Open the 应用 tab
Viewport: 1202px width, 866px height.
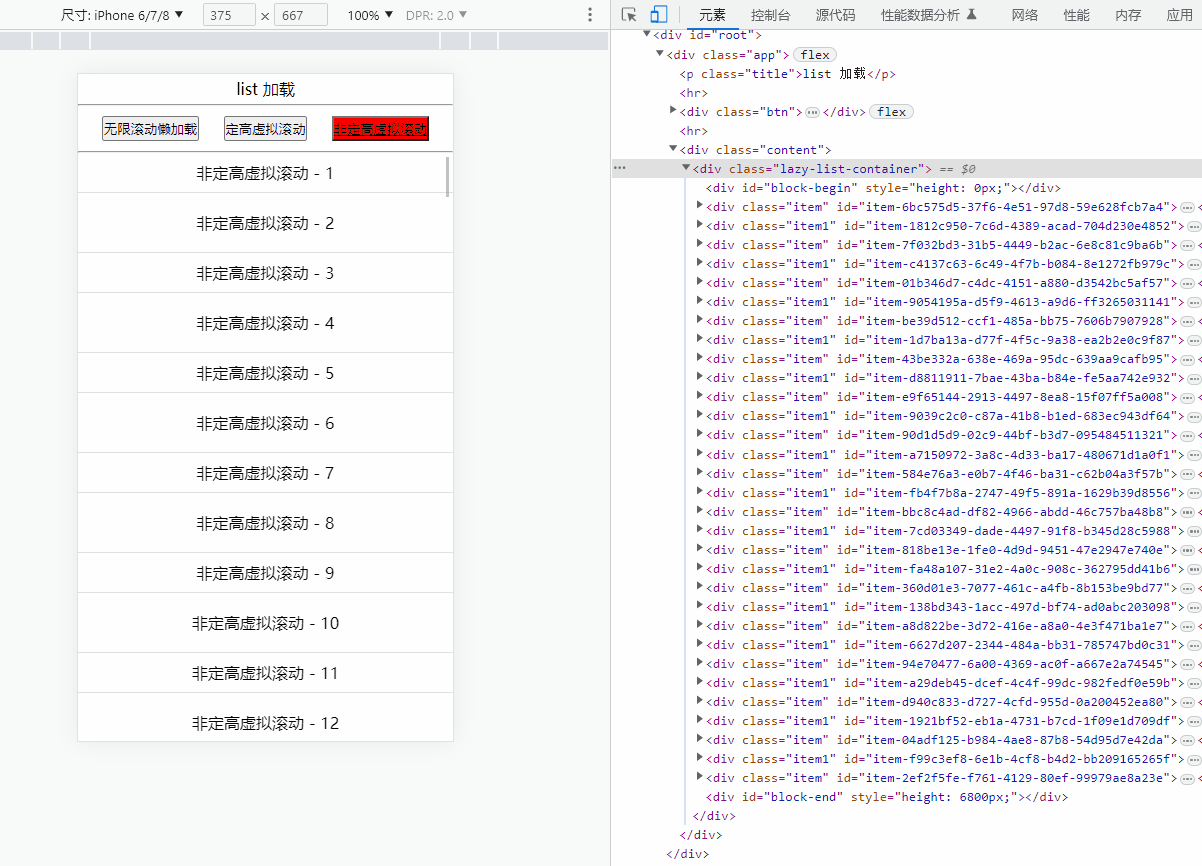(x=1180, y=15)
